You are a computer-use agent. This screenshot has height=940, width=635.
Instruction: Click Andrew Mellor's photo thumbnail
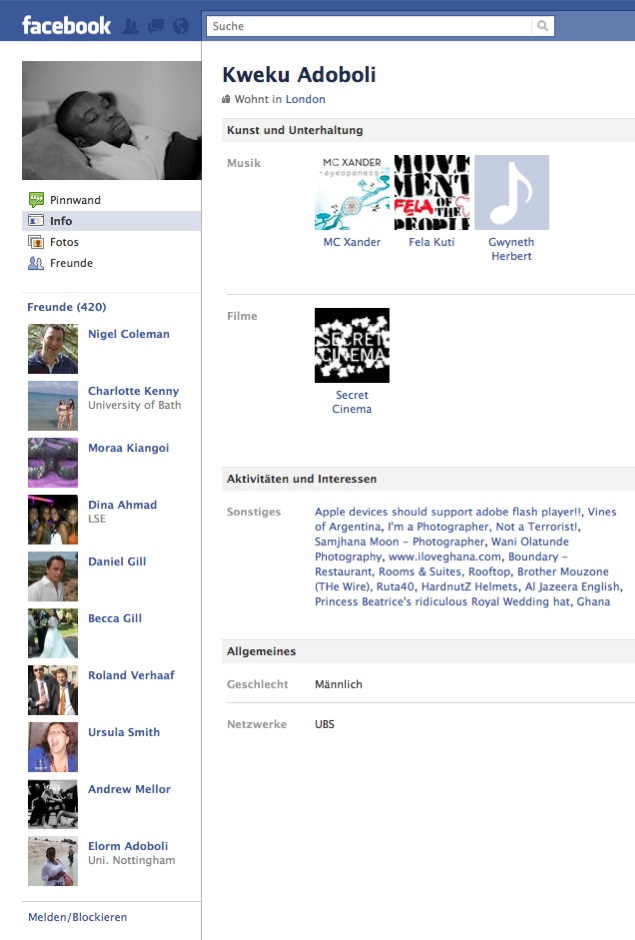[53, 805]
